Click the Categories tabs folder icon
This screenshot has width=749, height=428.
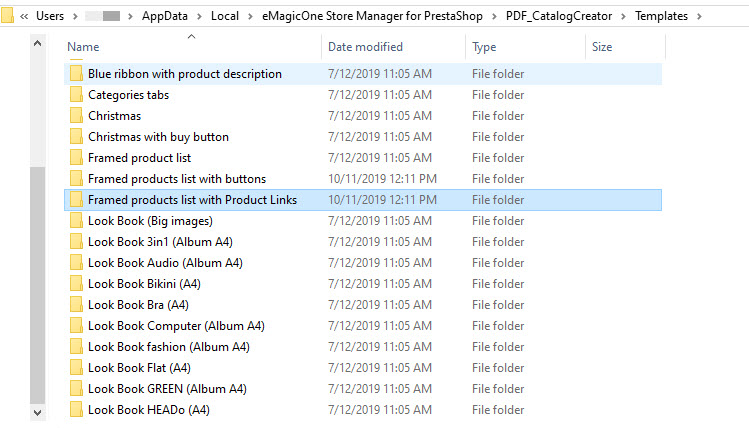pos(76,95)
